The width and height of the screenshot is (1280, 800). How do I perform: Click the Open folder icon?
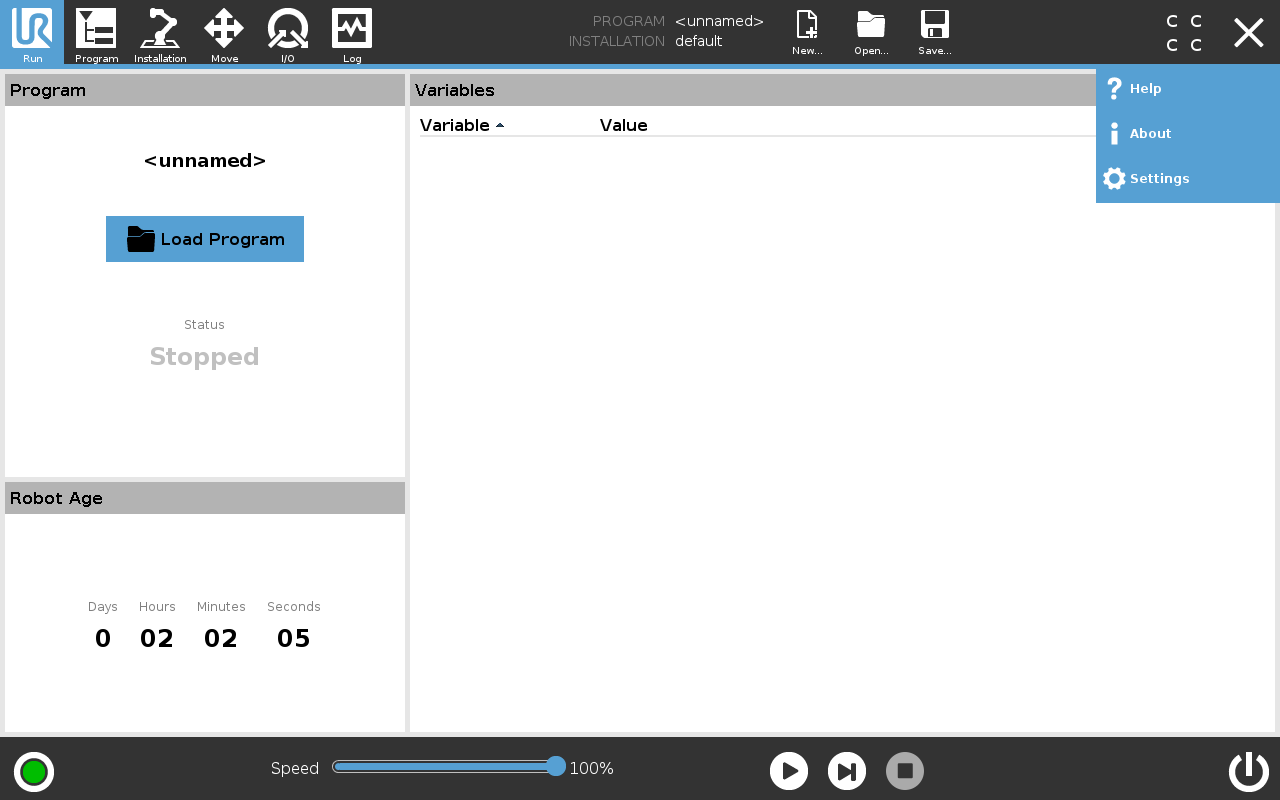871,32
